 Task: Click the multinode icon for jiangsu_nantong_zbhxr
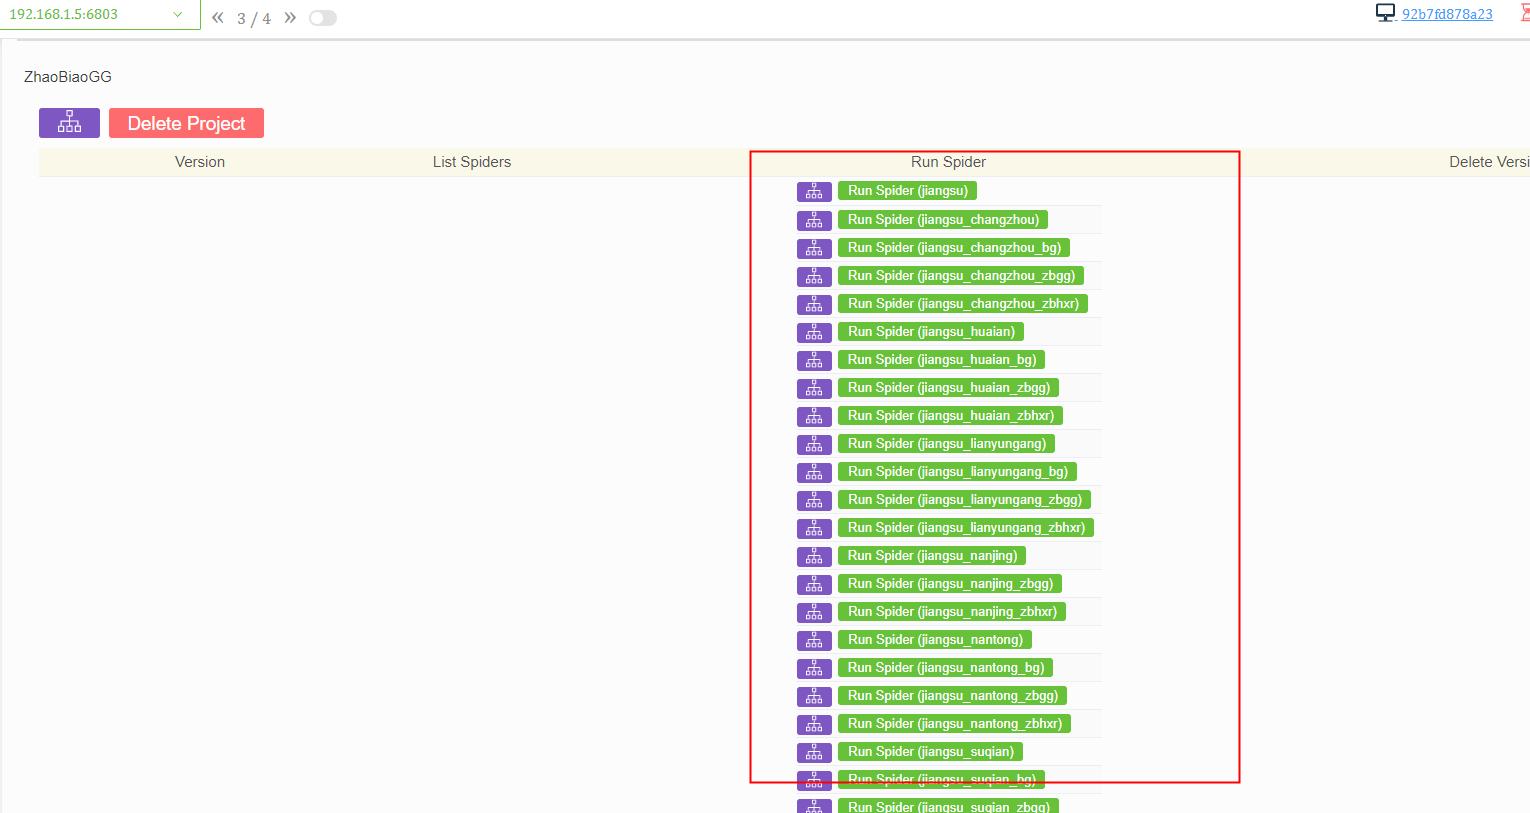[x=814, y=724]
